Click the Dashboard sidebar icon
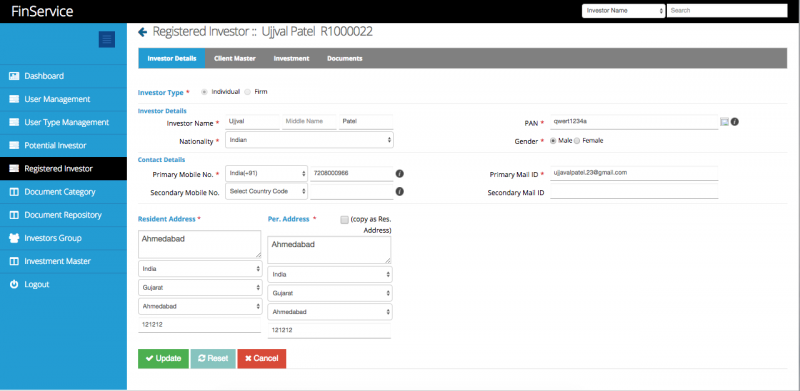The image size is (800, 391). [14, 76]
